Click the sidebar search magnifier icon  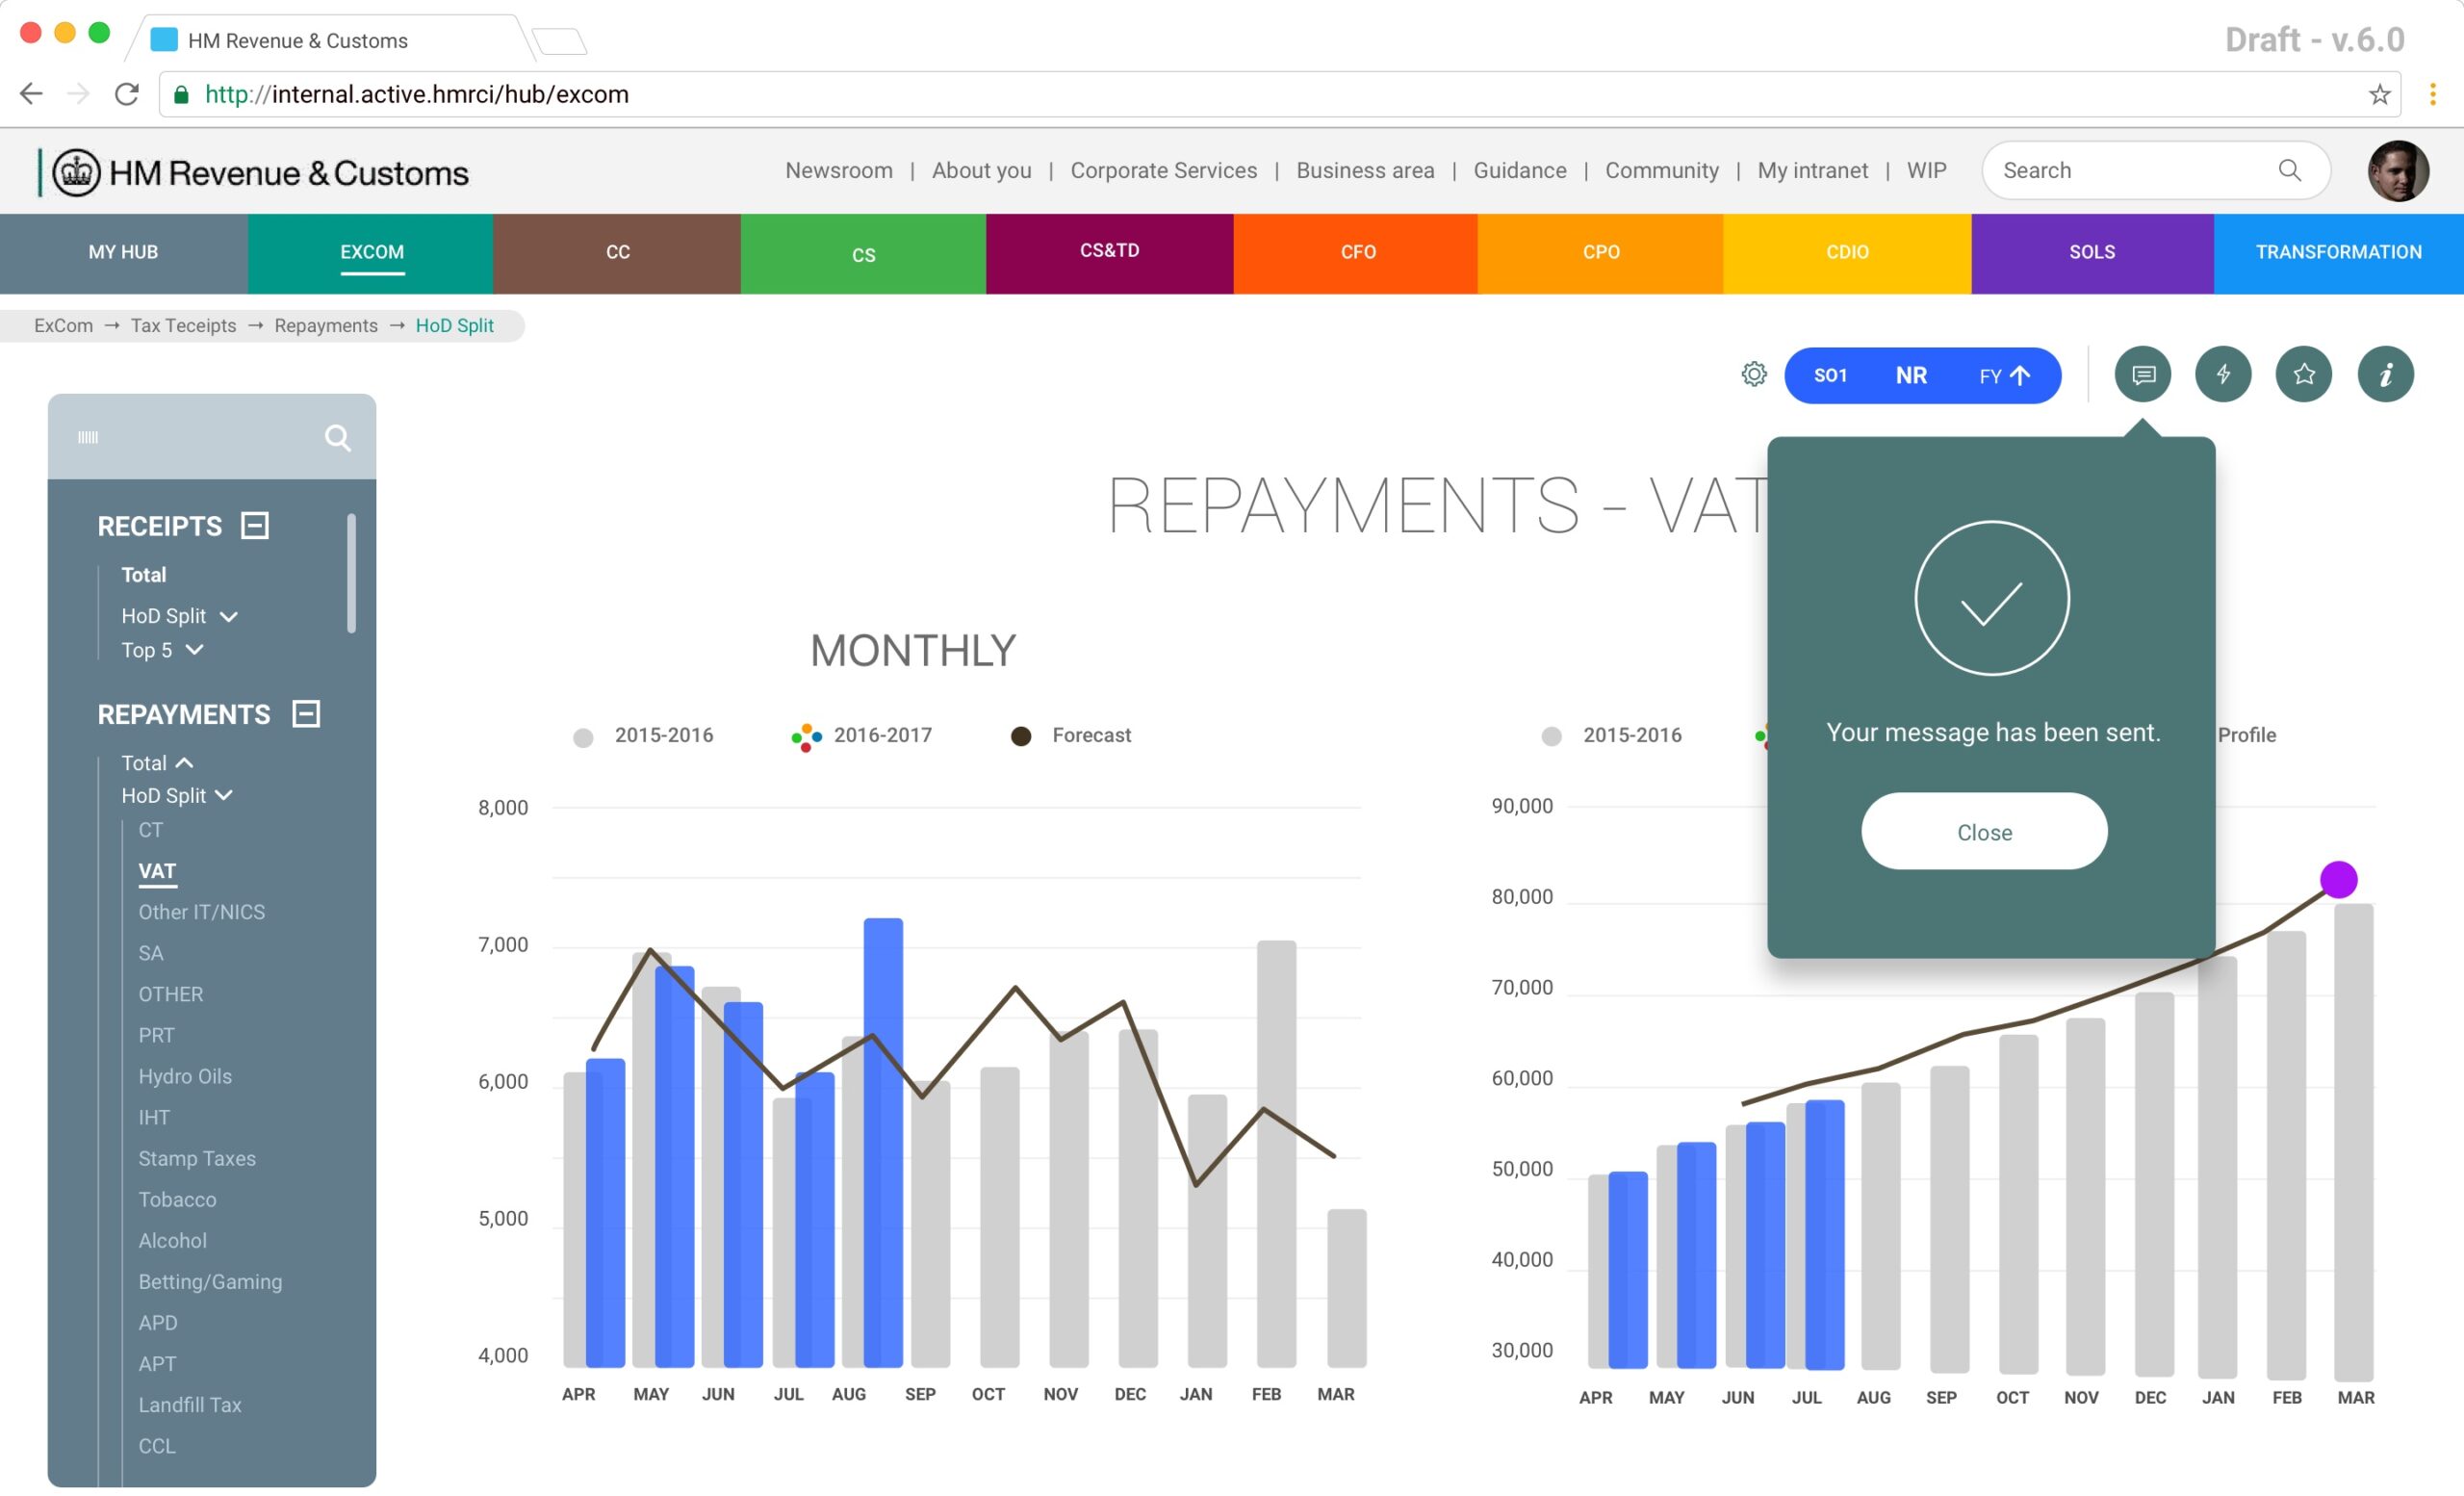pyautogui.click(x=338, y=437)
